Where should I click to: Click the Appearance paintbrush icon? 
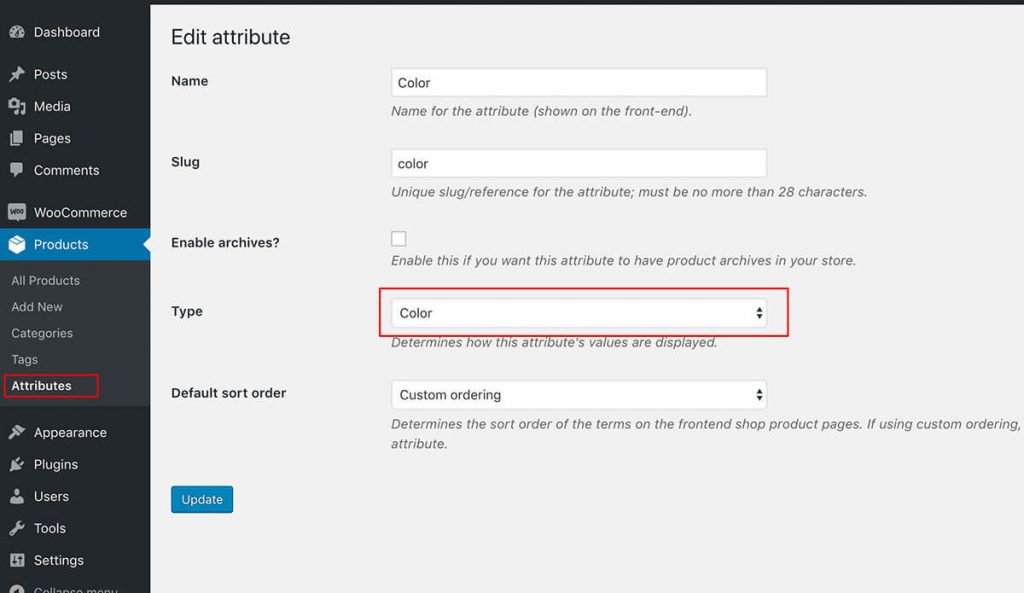tap(17, 432)
